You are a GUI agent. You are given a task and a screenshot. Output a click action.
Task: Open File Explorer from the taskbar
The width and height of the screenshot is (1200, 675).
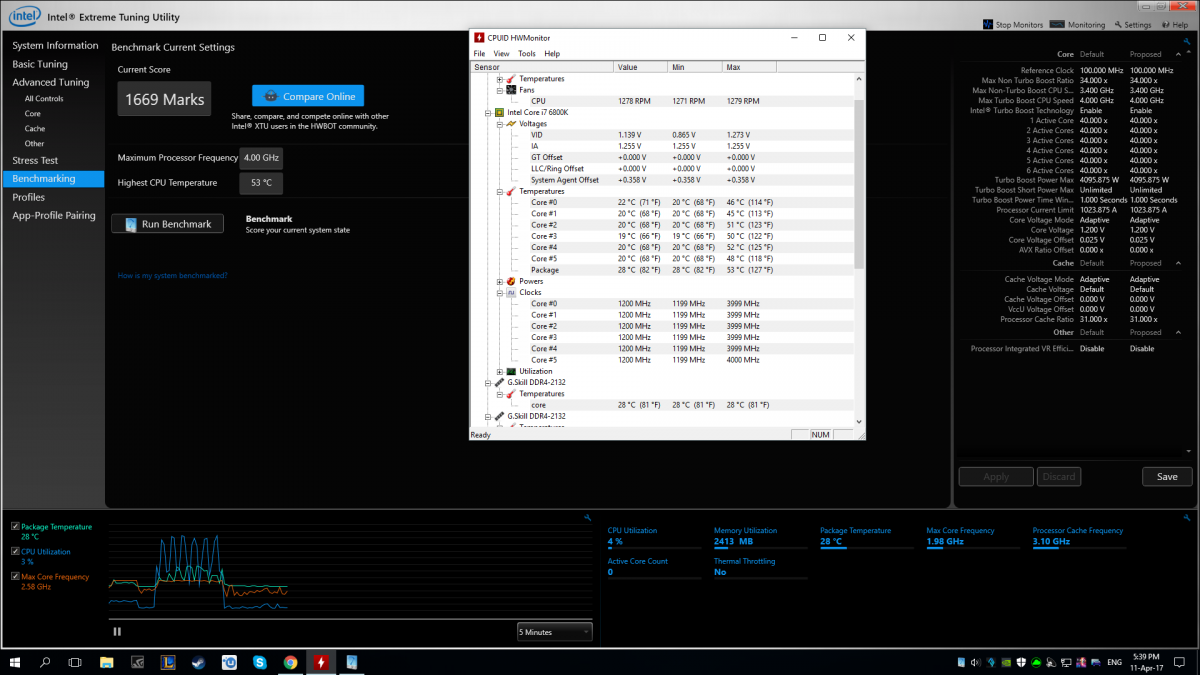[107, 662]
